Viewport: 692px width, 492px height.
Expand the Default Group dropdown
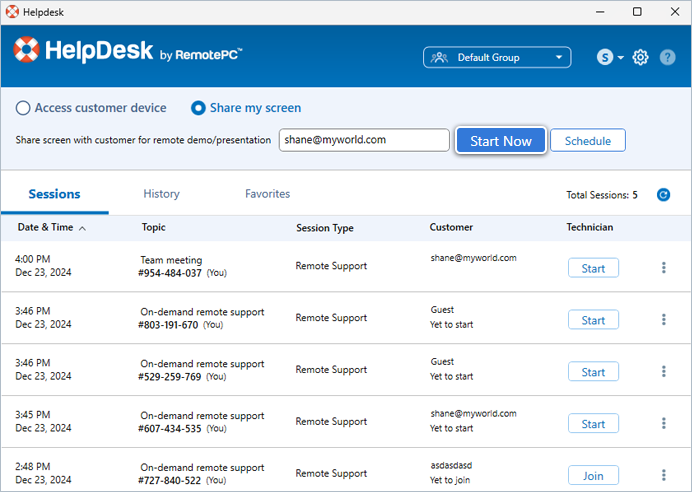pos(497,57)
